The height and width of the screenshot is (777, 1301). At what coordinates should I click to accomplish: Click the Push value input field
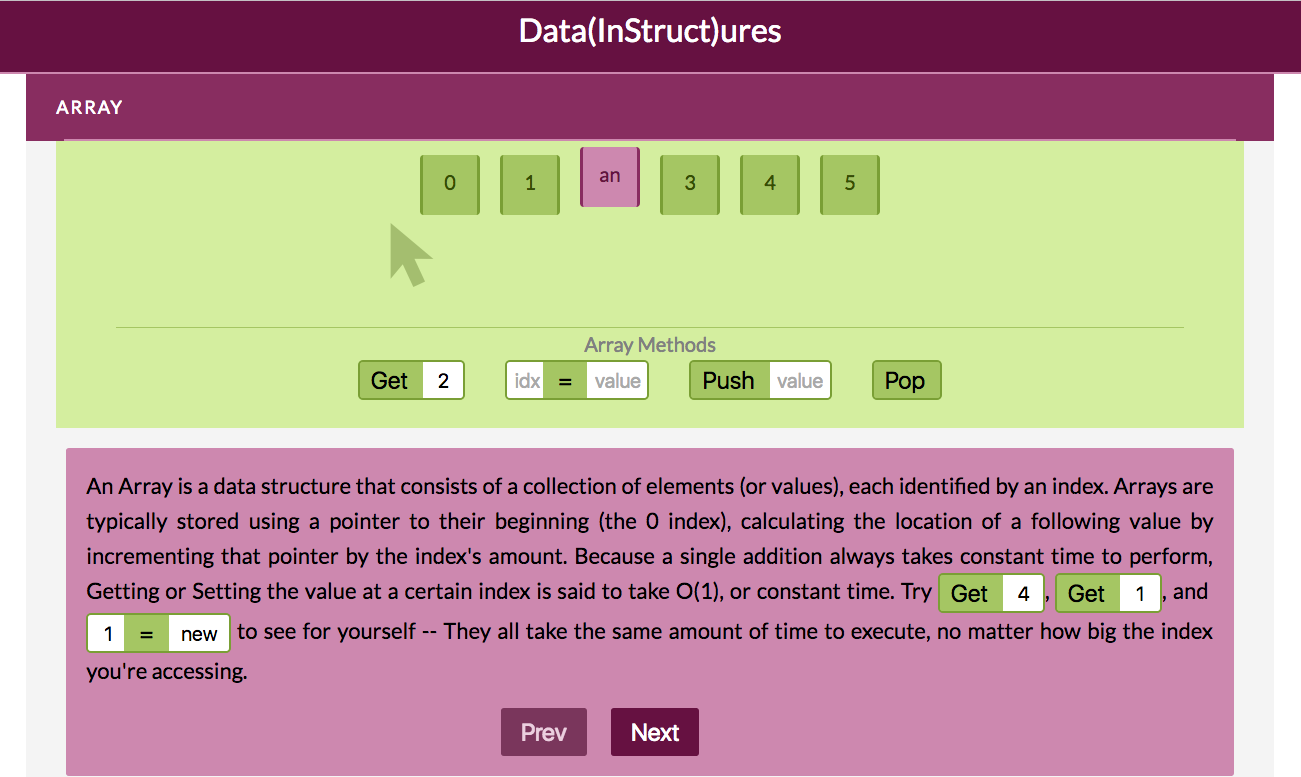(799, 381)
